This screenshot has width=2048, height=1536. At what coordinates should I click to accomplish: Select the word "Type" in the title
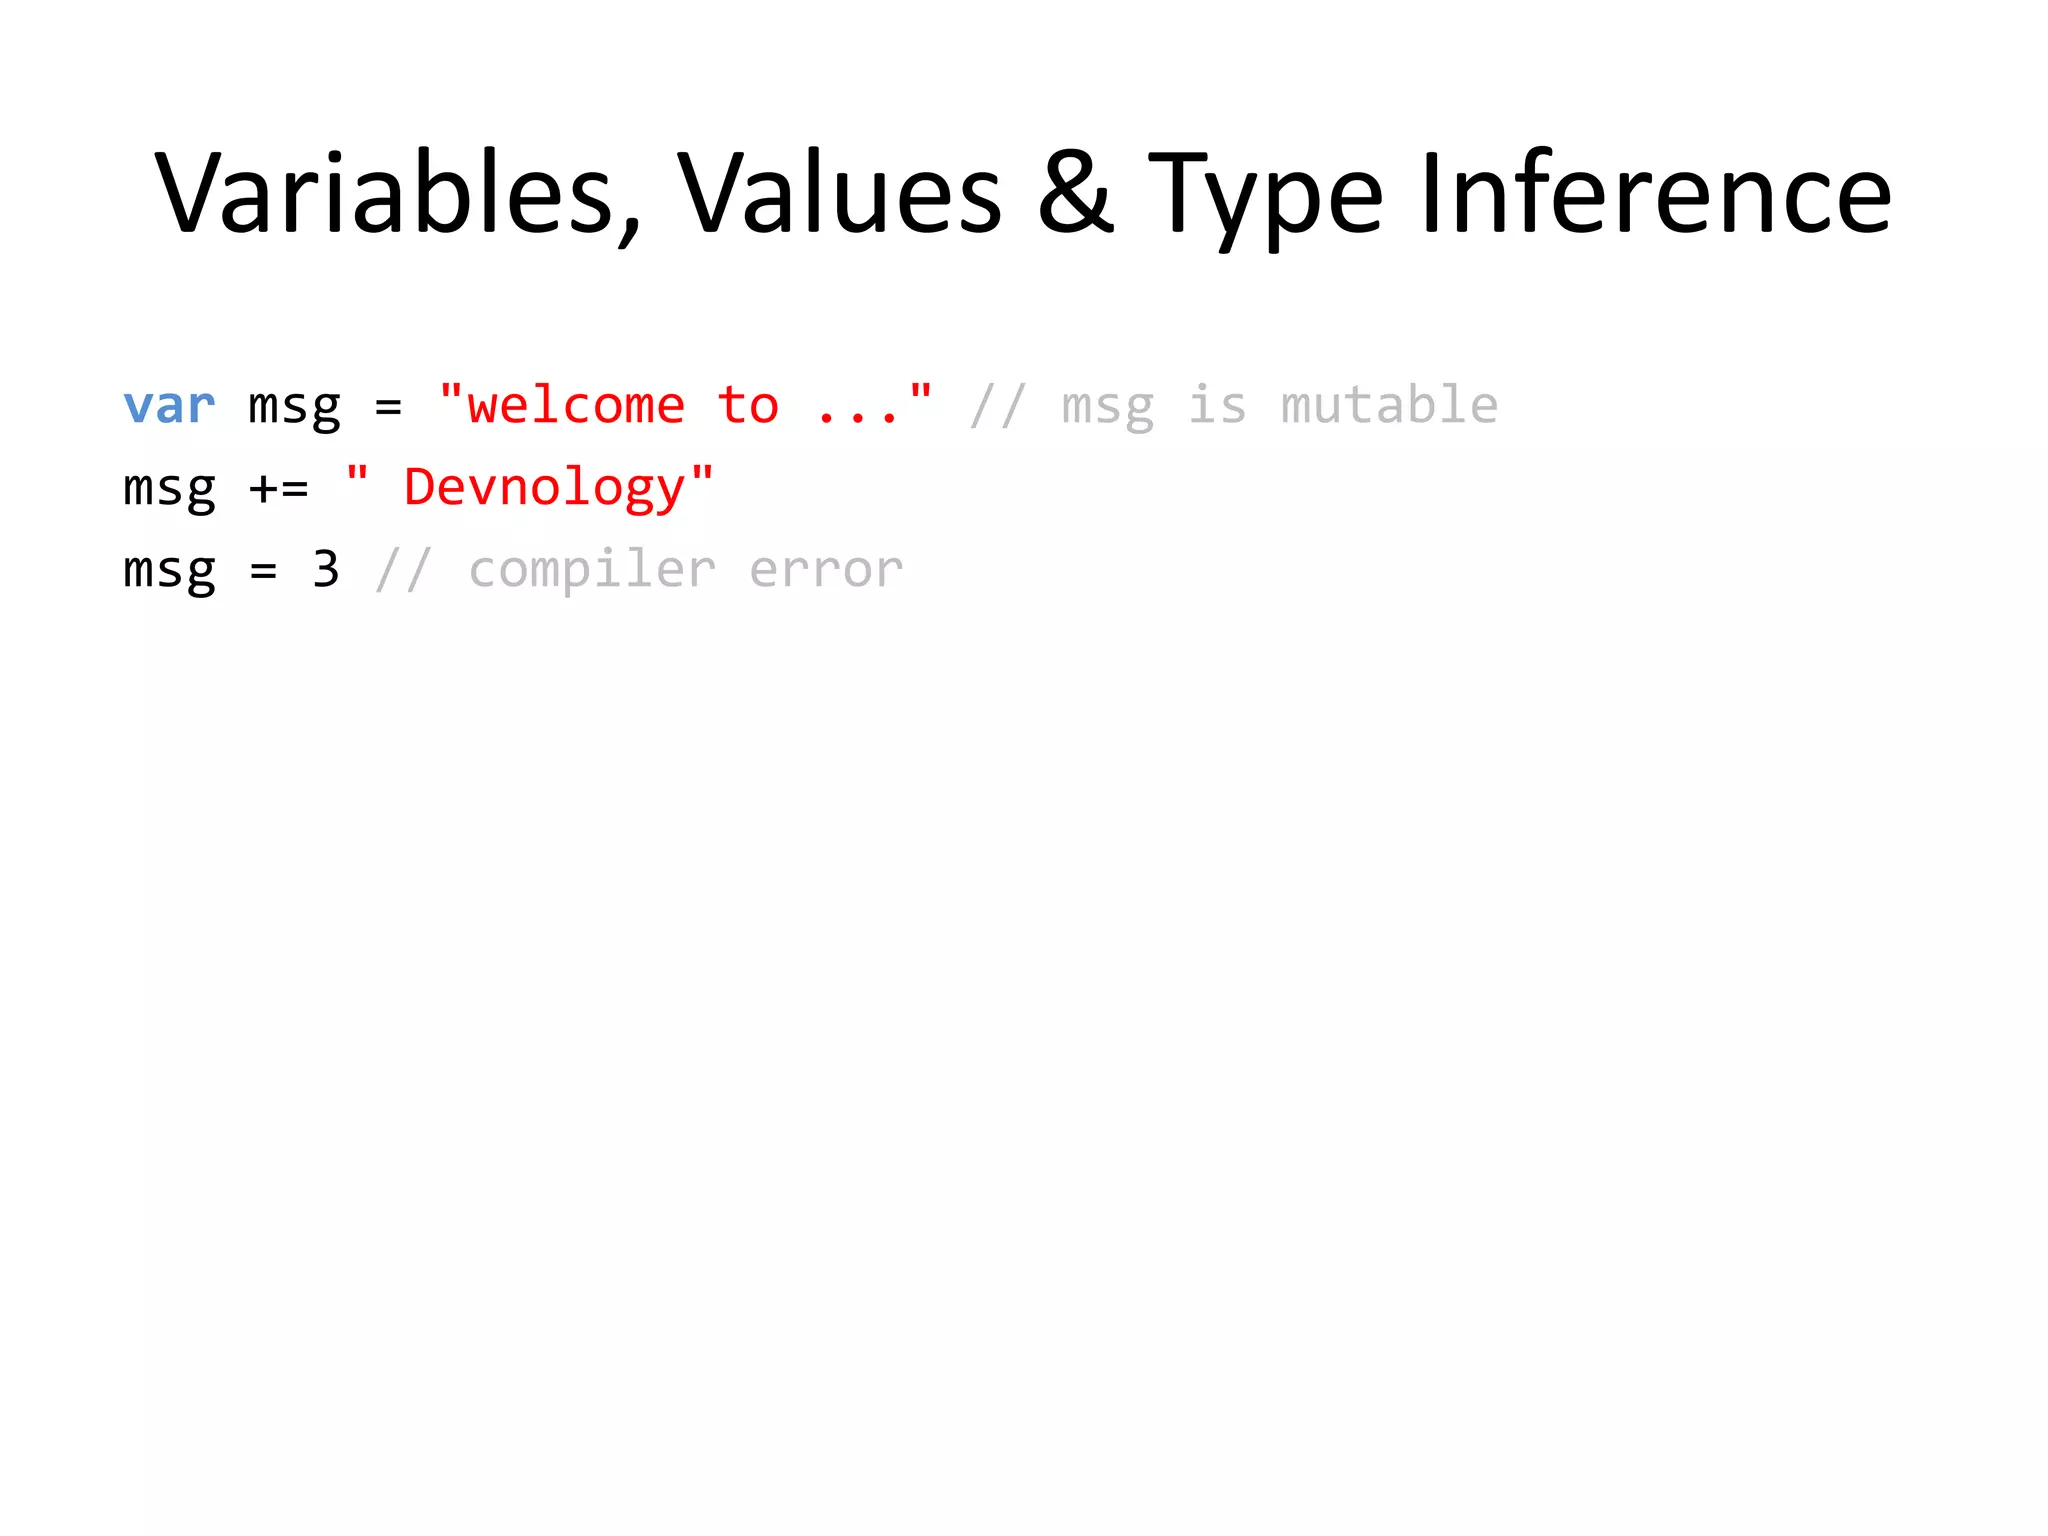[x=1265, y=193]
